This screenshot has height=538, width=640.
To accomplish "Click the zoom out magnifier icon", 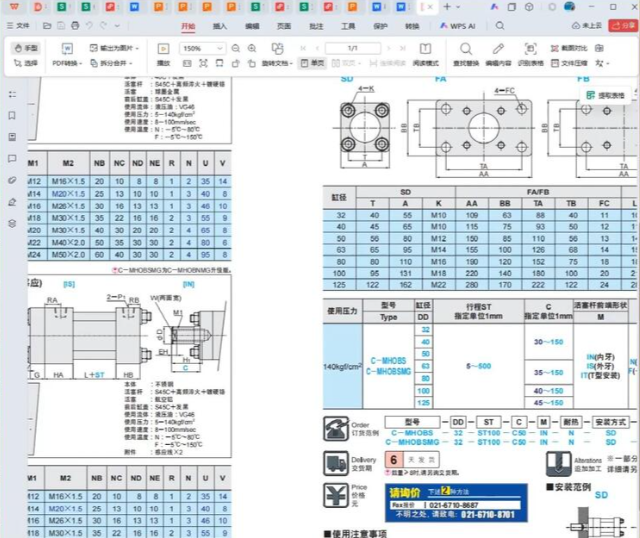I will click(236, 49).
